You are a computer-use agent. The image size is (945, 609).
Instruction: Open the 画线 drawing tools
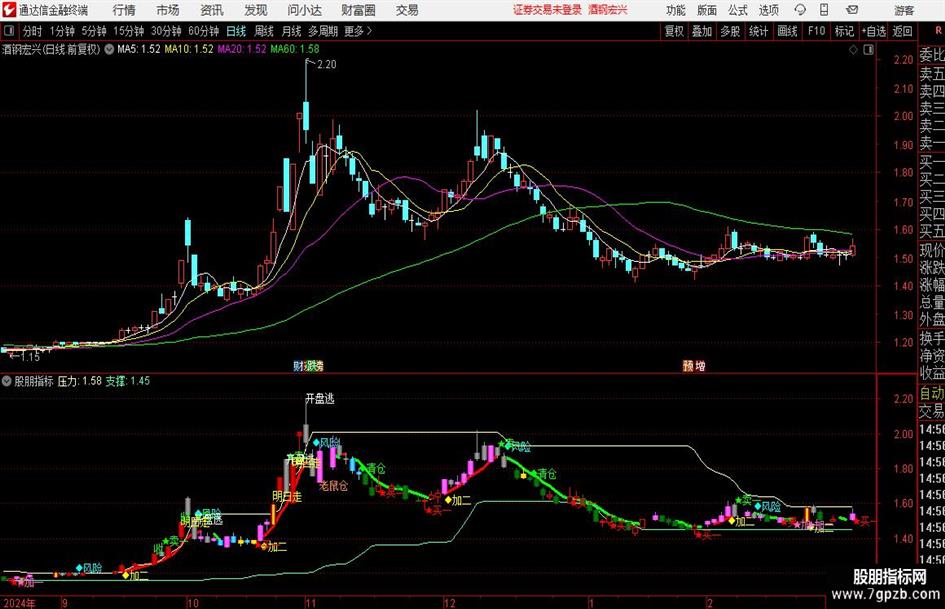787,31
